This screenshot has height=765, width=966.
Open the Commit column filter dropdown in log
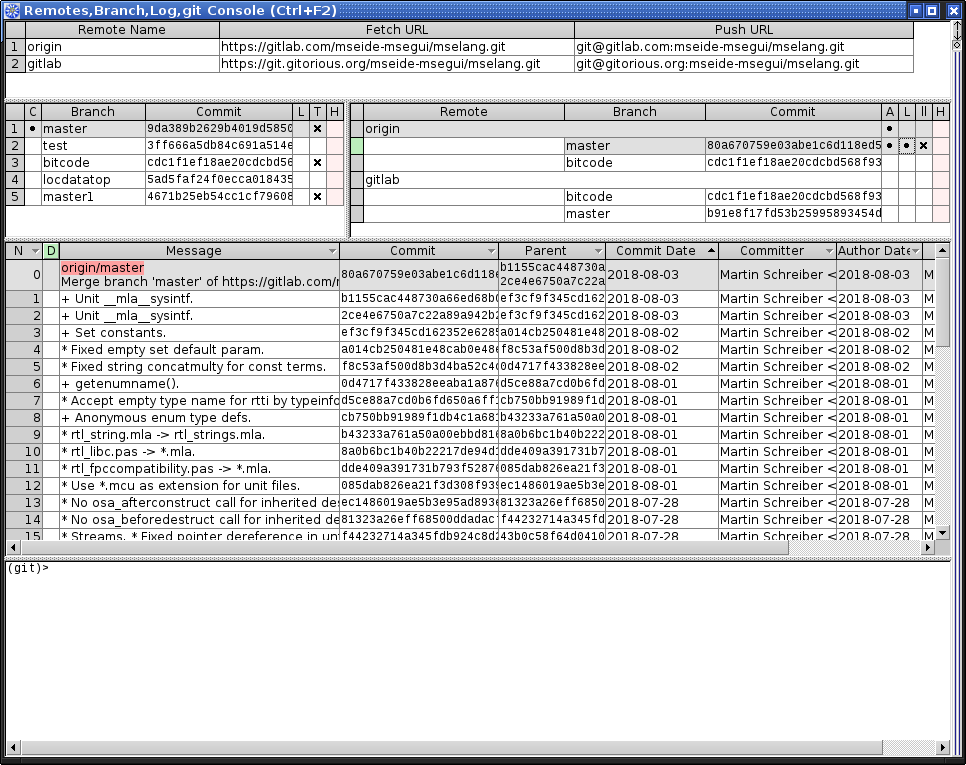(490, 251)
